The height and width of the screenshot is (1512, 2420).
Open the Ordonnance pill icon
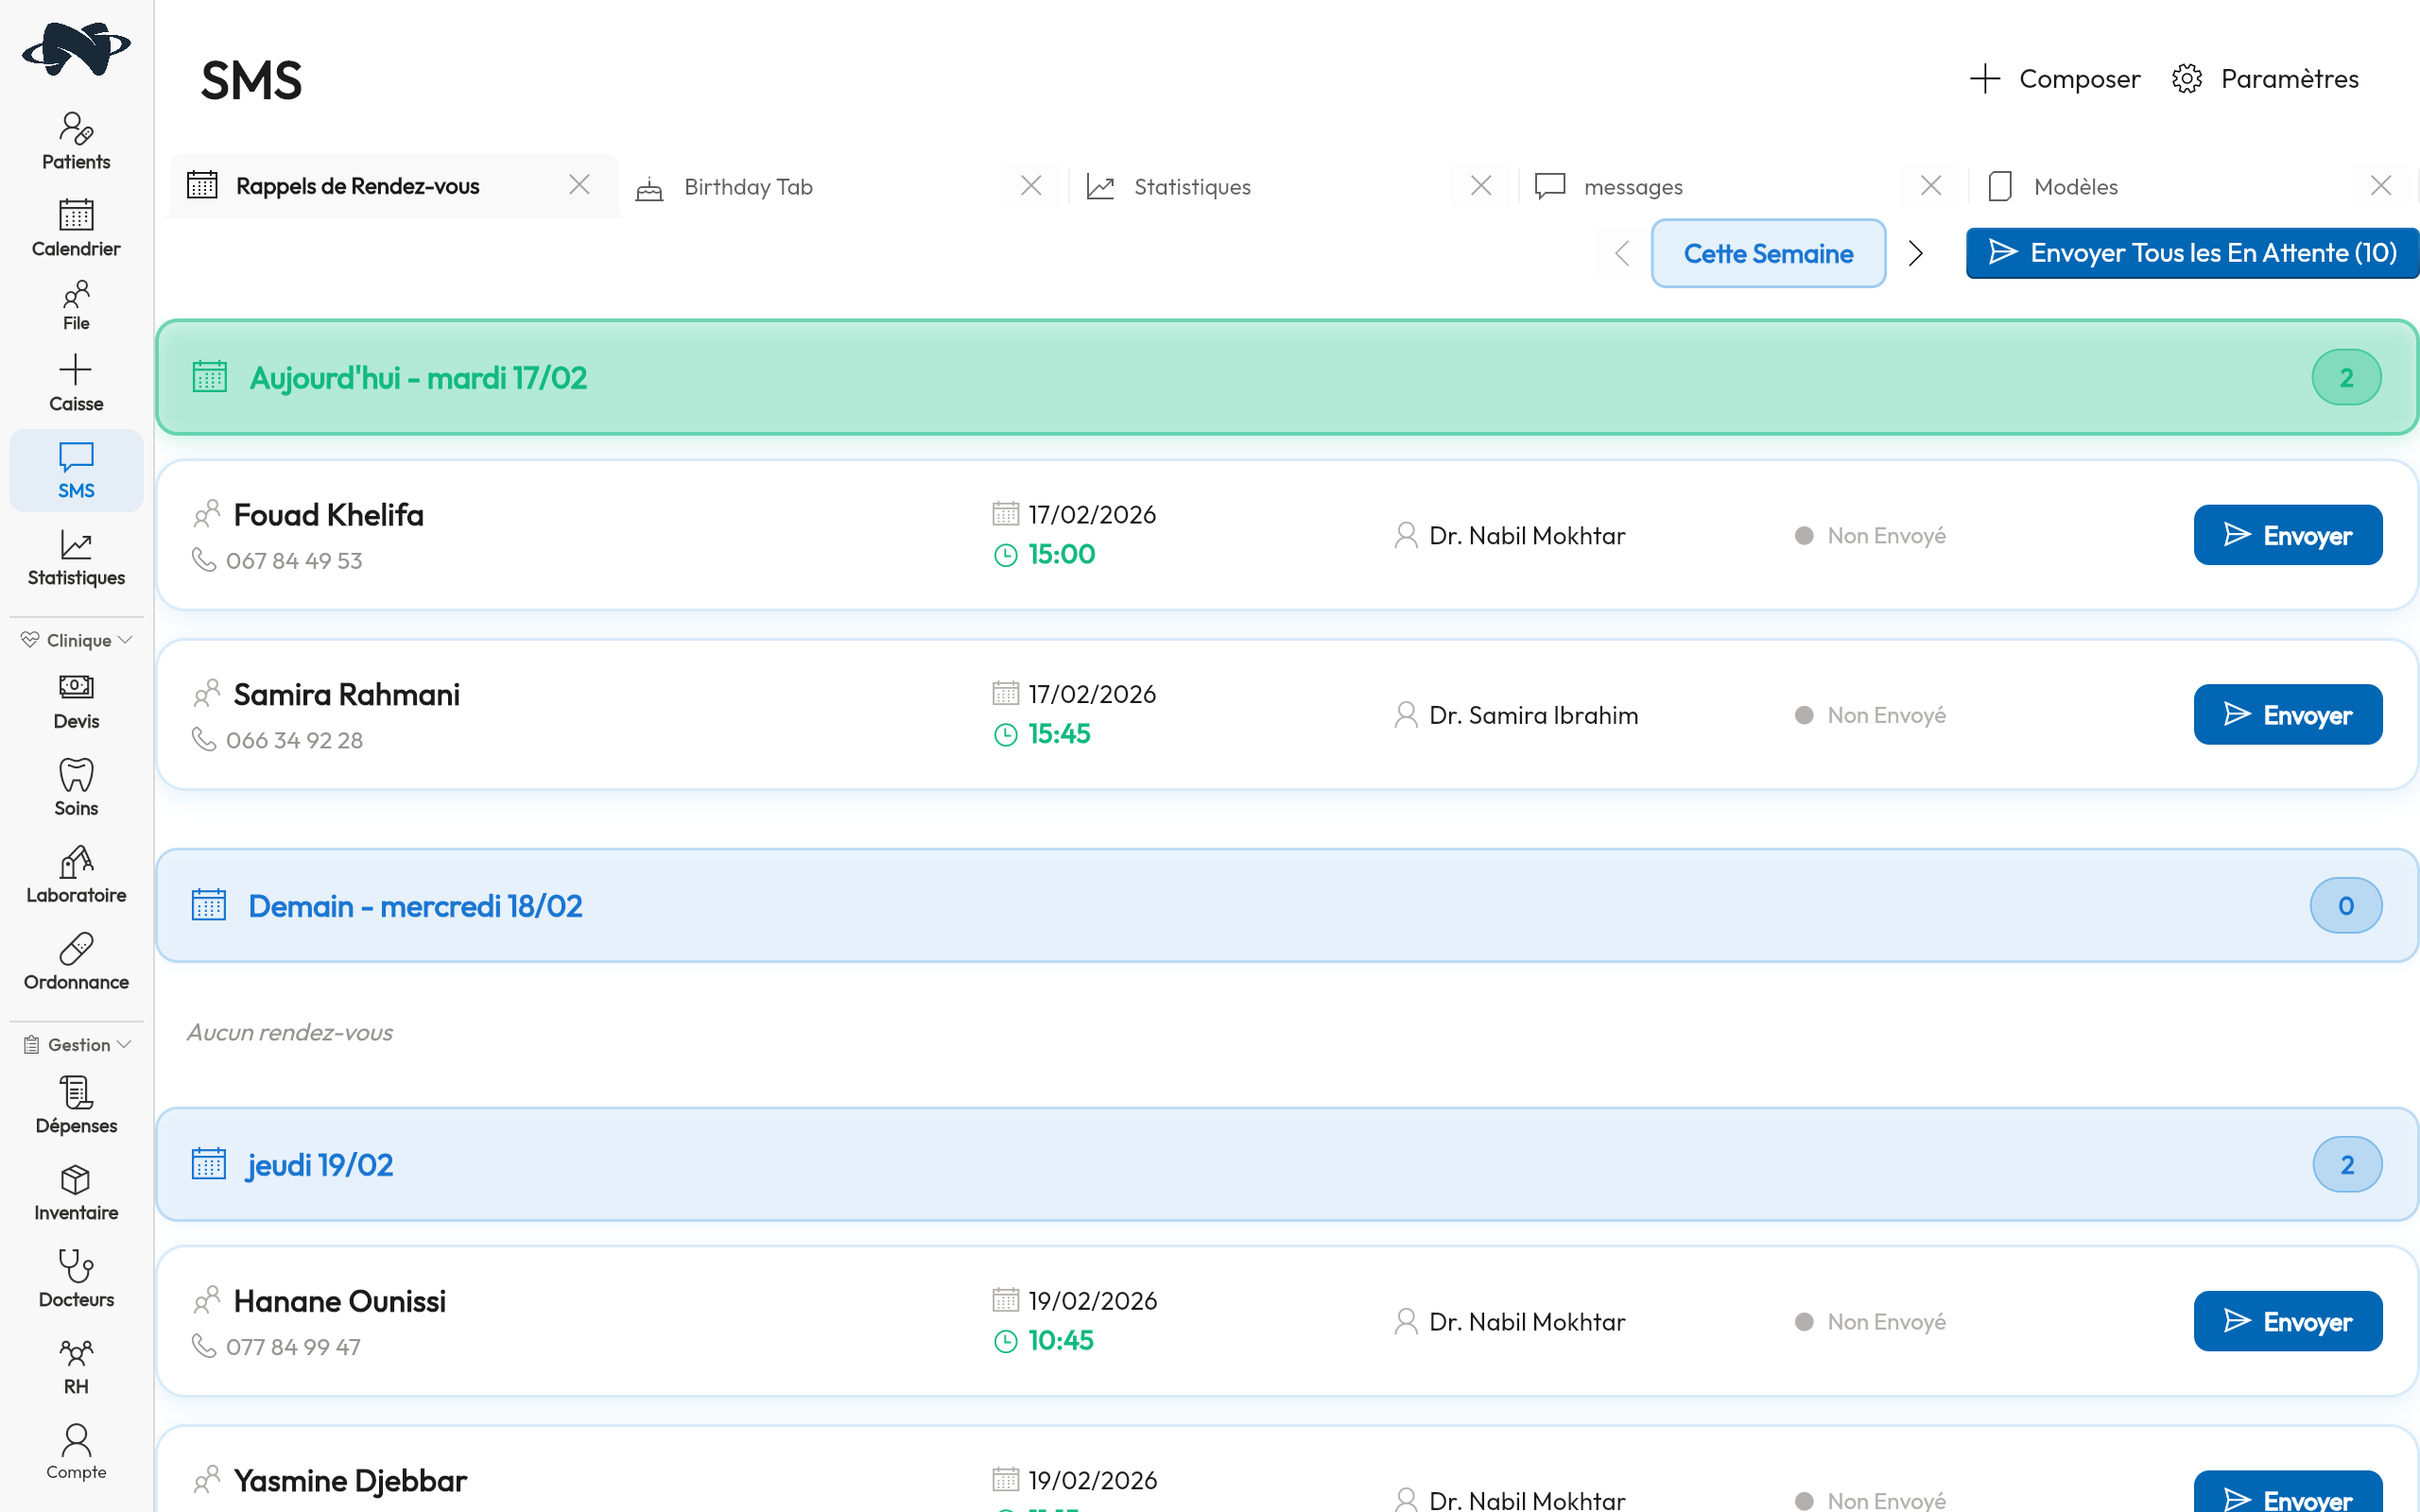click(x=76, y=949)
